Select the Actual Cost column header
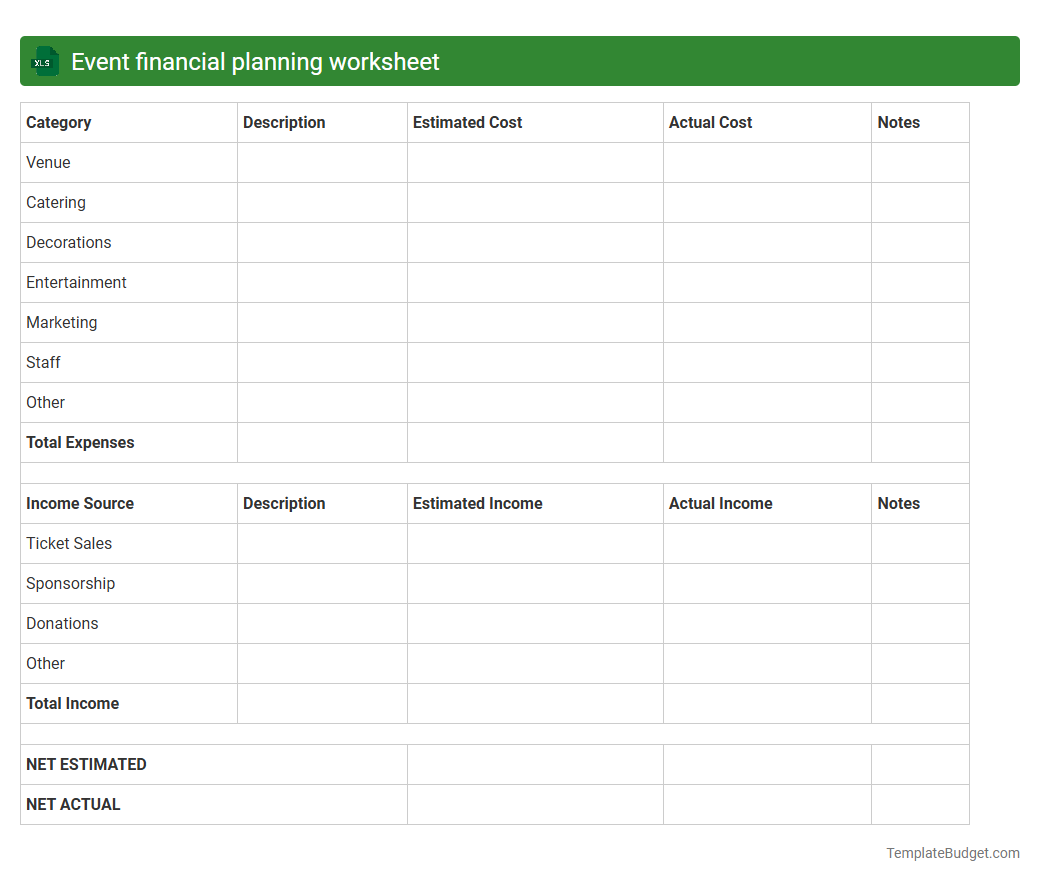Image resolution: width=1040 pixels, height=882 pixels. click(x=710, y=122)
